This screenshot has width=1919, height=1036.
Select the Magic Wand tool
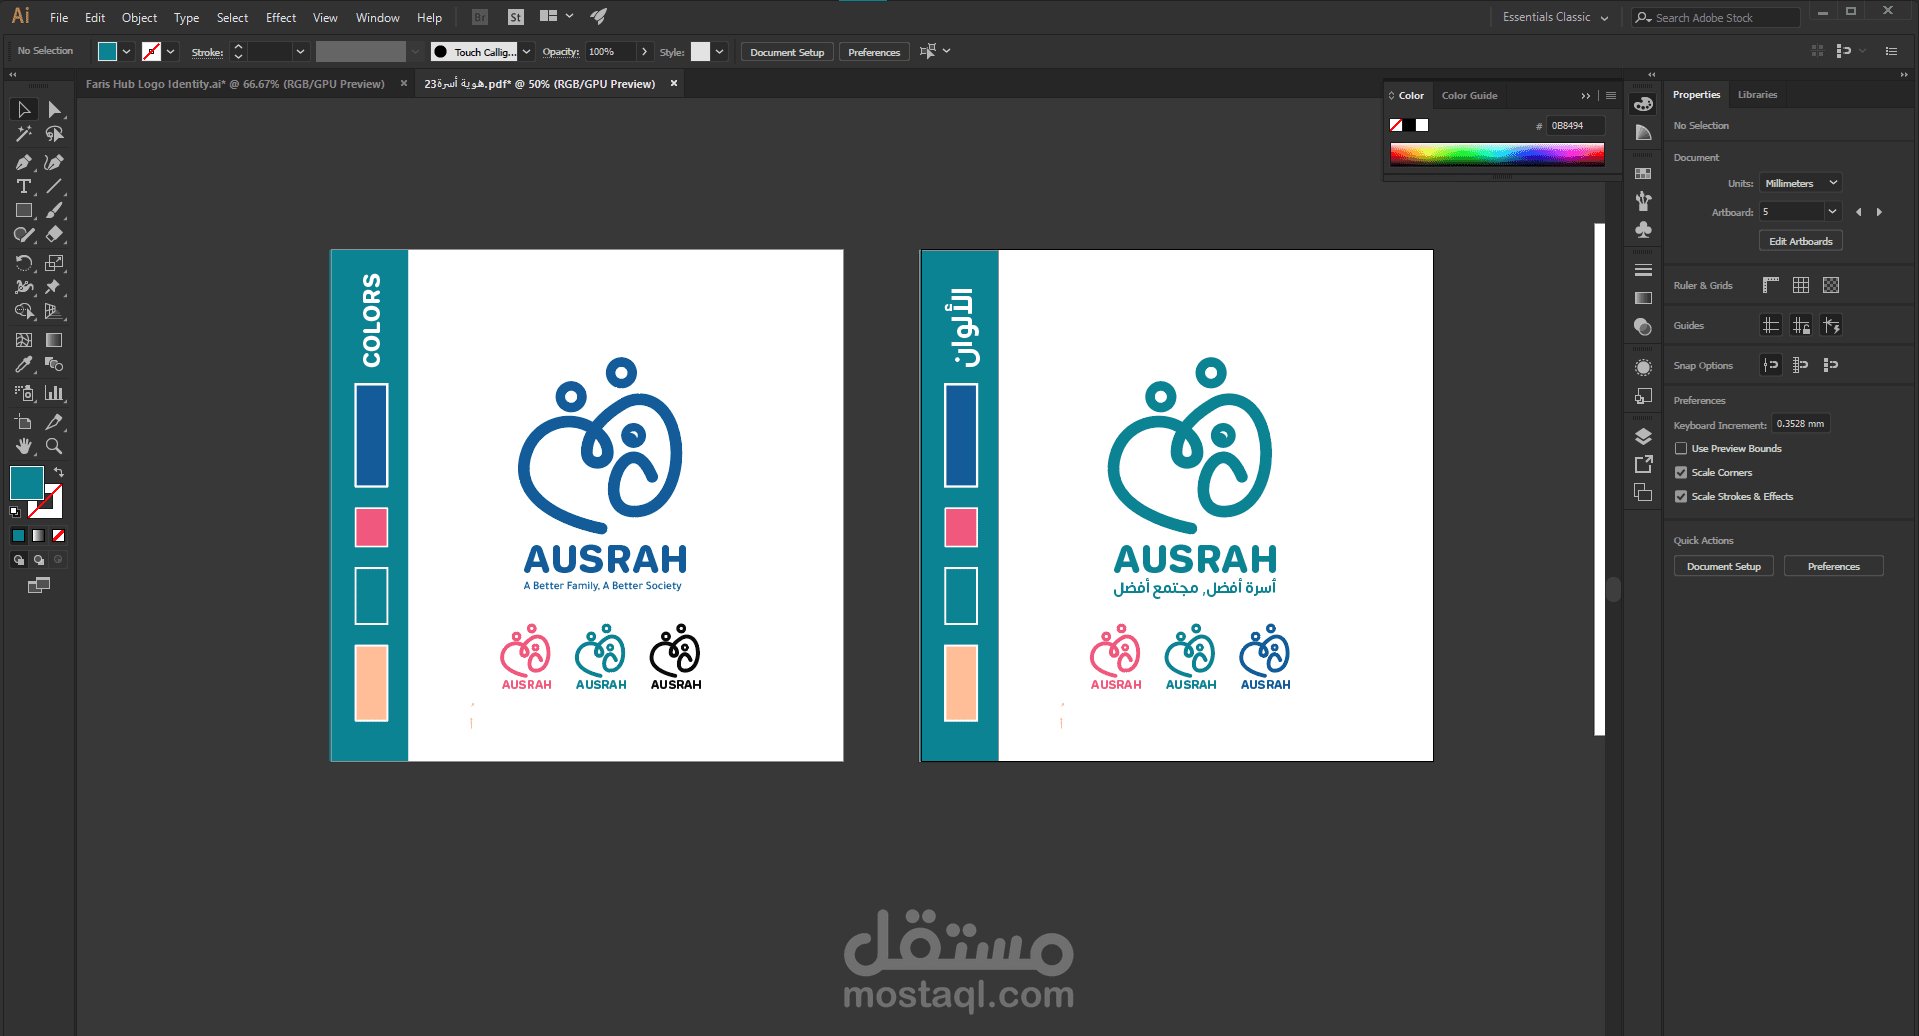pyautogui.click(x=24, y=134)
